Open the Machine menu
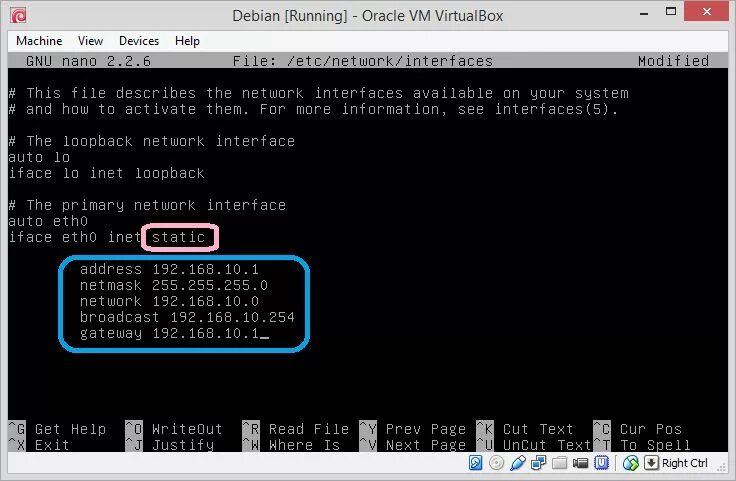This screenshot has width=736, height=481. pos(39,41)
